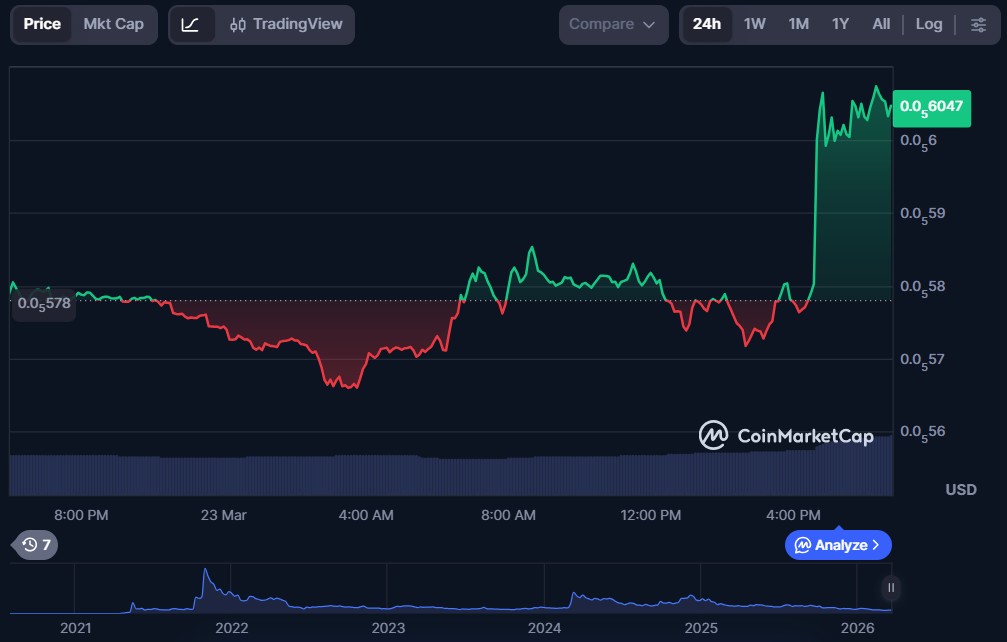Toggle the Mkt Cap view
The width and height of the screenshot is (1007, 642).
(x=113, y=24)
